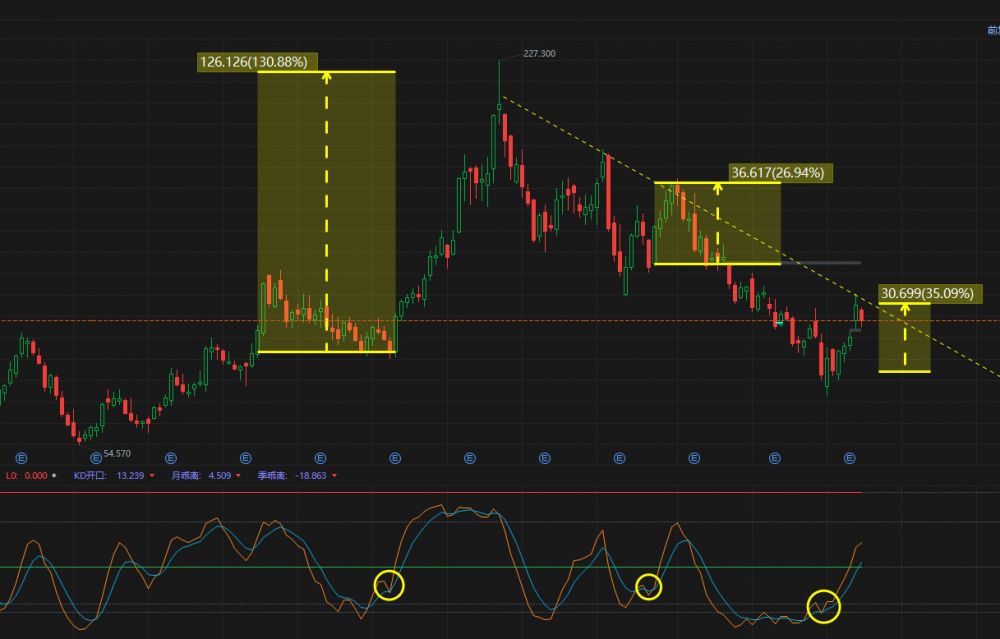This screenshot has width=1000, height=639.
Task: Select the yellow circle marking the latest KD crossover
Action: tap(824, 605)
